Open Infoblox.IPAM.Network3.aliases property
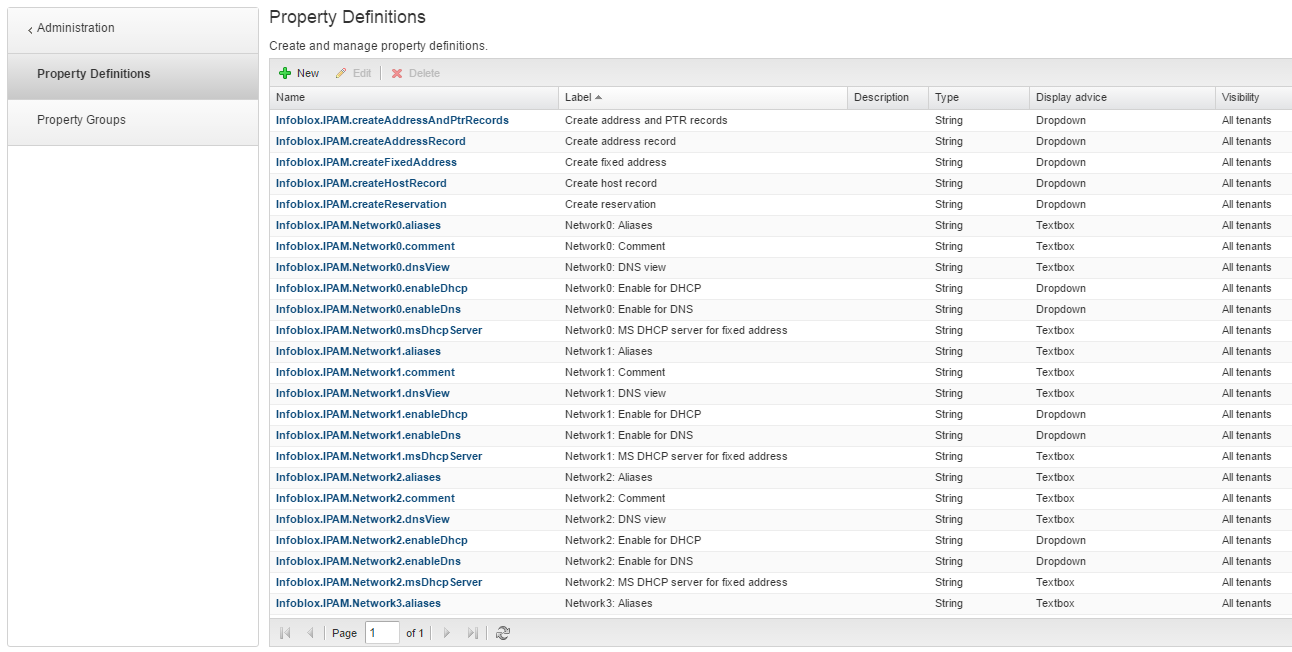 (358, 603)
